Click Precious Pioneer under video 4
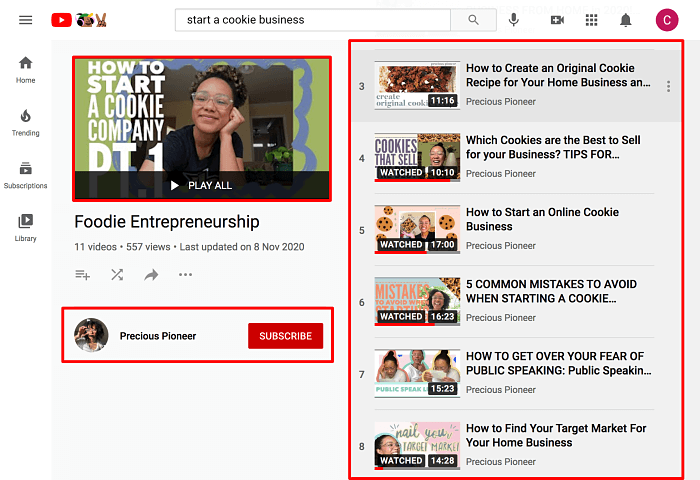This screenshot has height=480, width=700. [x=500, y=174]
